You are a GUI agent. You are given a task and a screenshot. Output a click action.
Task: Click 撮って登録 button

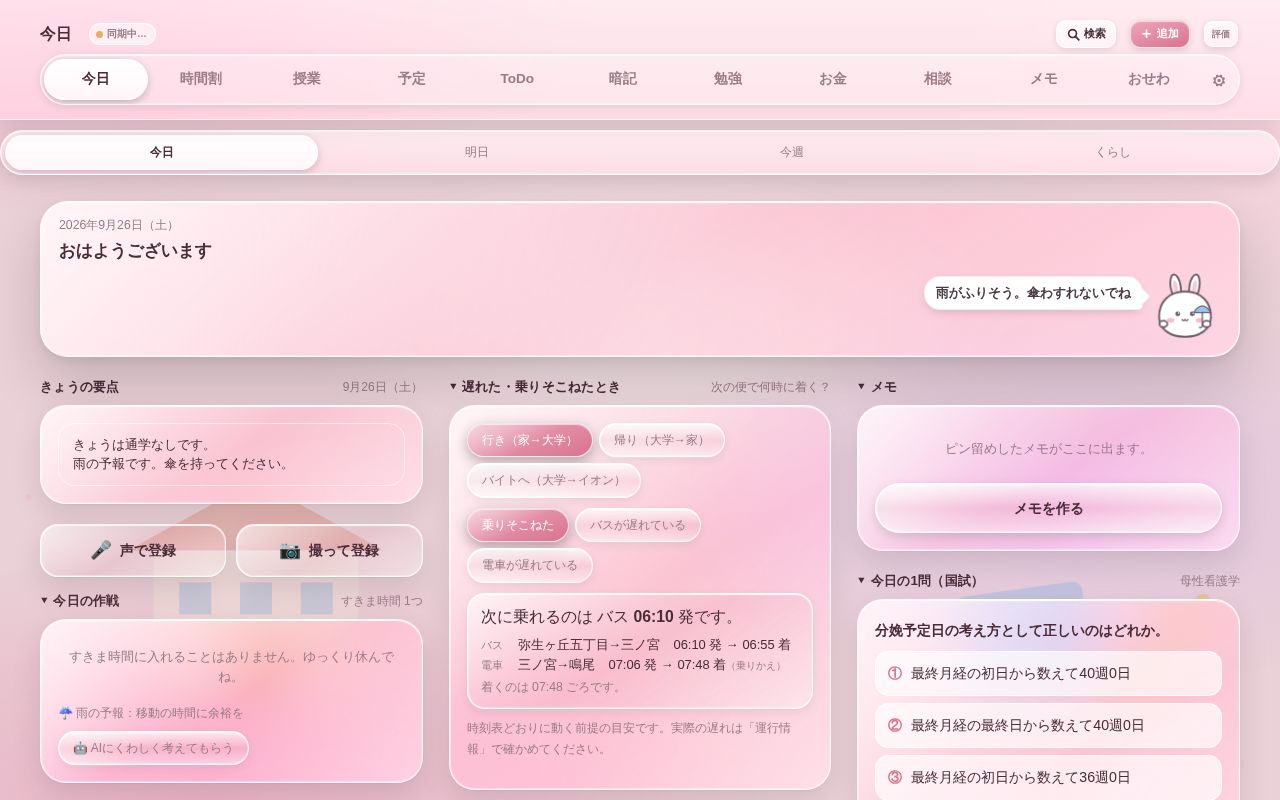(329, 550)
